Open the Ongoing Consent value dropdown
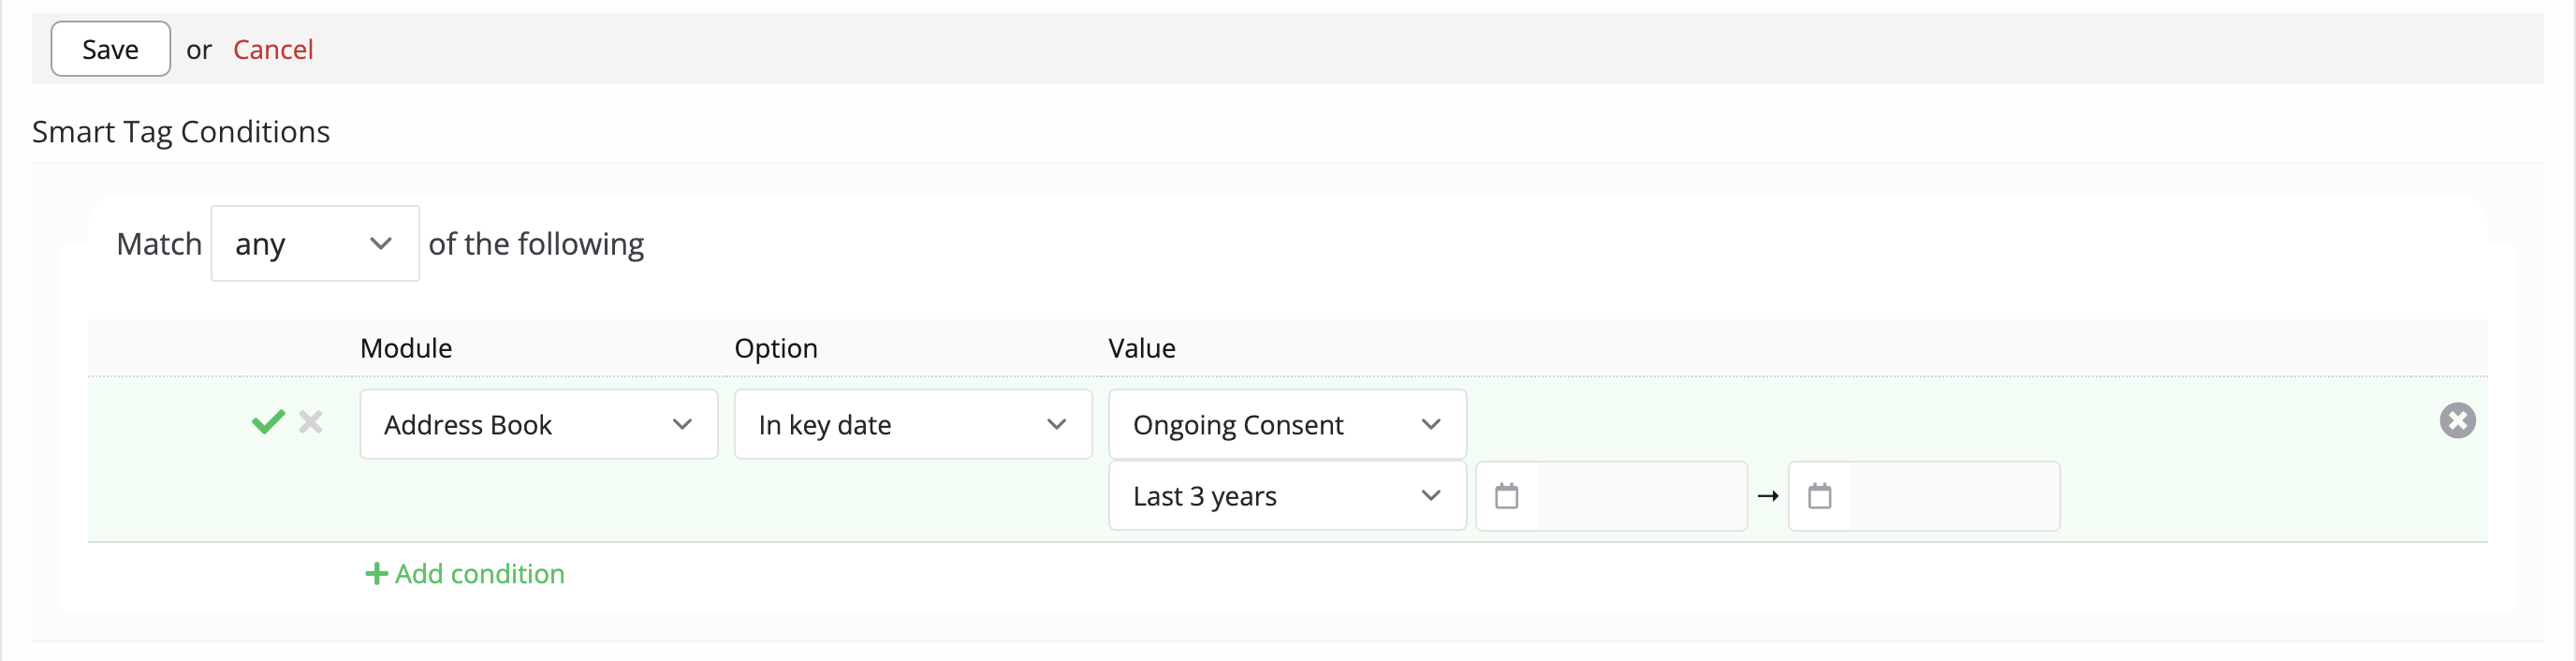The height and width of the screenshot is (661, 2576). coord(1287,425)
